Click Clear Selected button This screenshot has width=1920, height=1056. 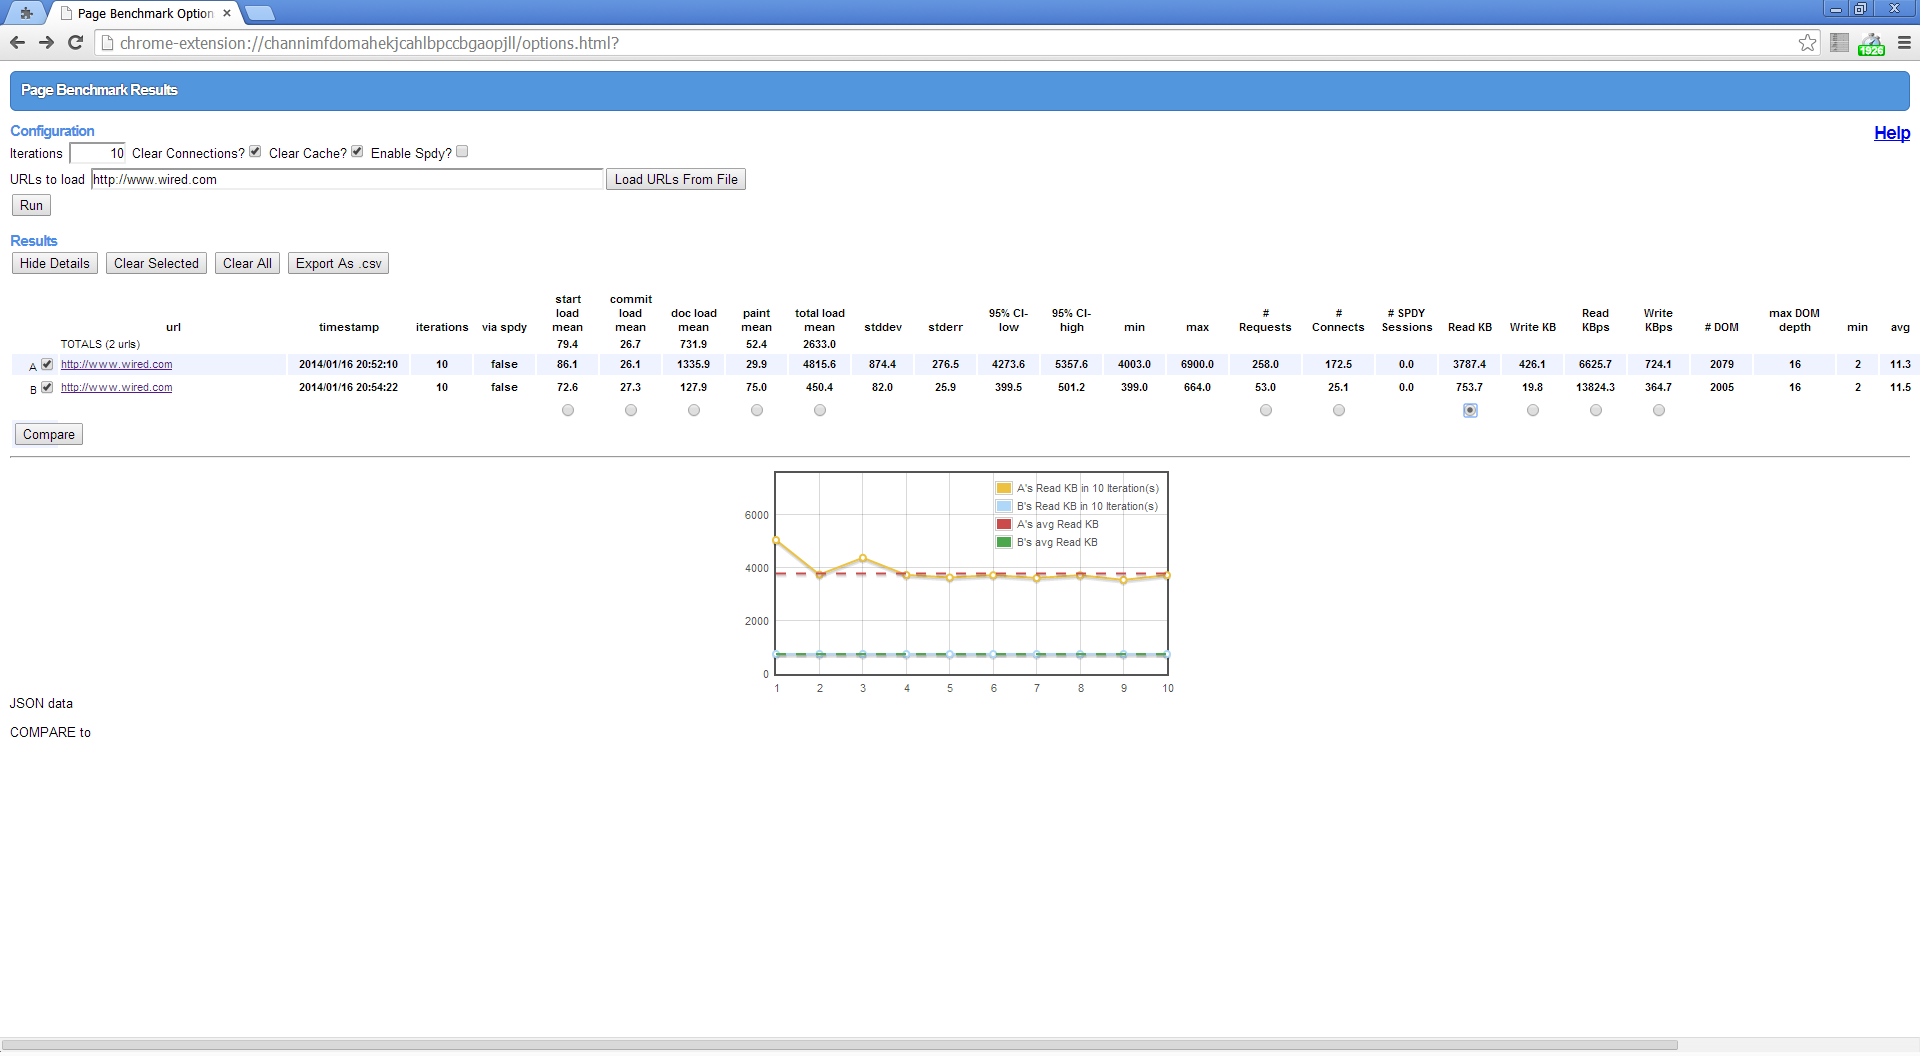click(x=156, y=263)
